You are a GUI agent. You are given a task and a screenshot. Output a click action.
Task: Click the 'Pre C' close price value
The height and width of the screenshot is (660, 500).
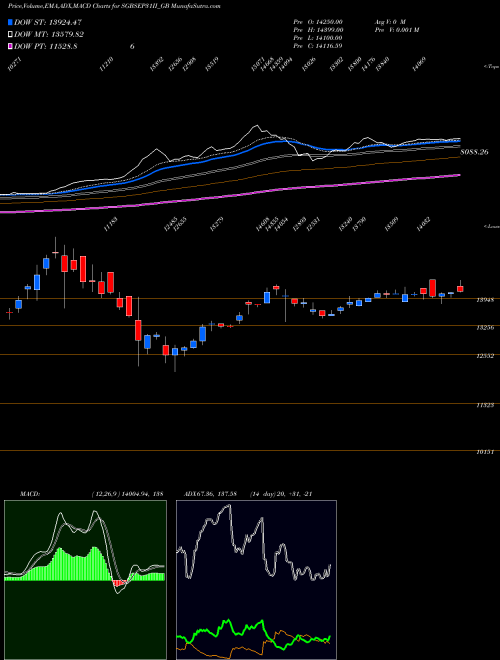click(319, 46)
